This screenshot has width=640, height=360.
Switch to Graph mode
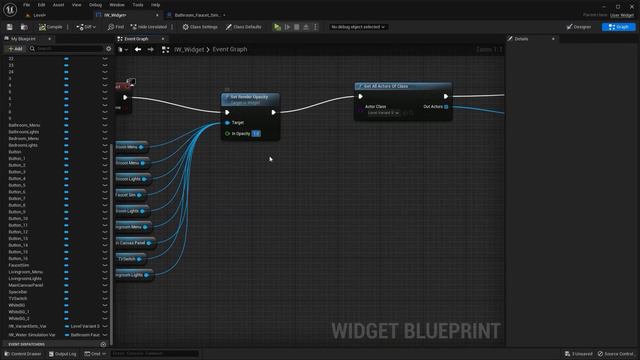[x=619, y=27]
